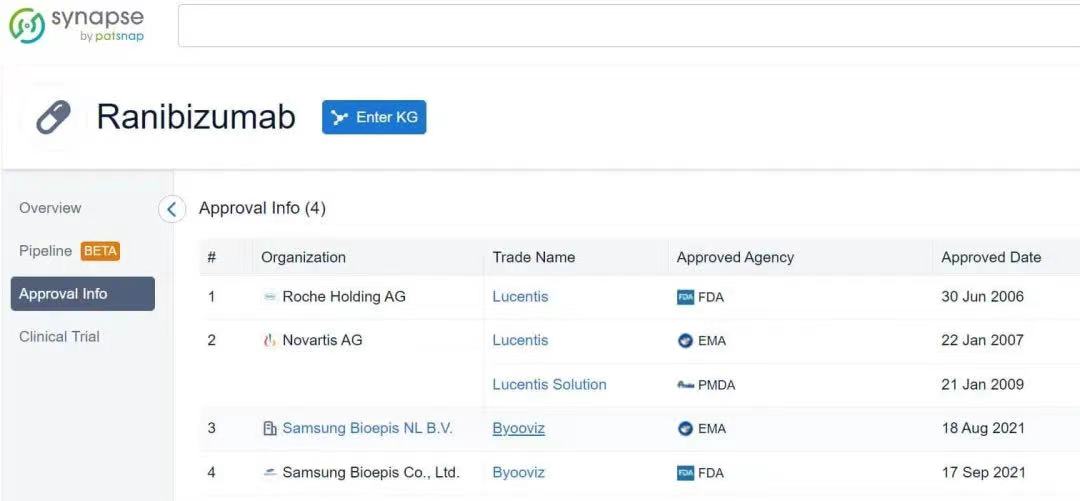Open the Lucentis Solution trade name link
The height and width of the screenshot is (501, 1080).
[x=549, y=385]
